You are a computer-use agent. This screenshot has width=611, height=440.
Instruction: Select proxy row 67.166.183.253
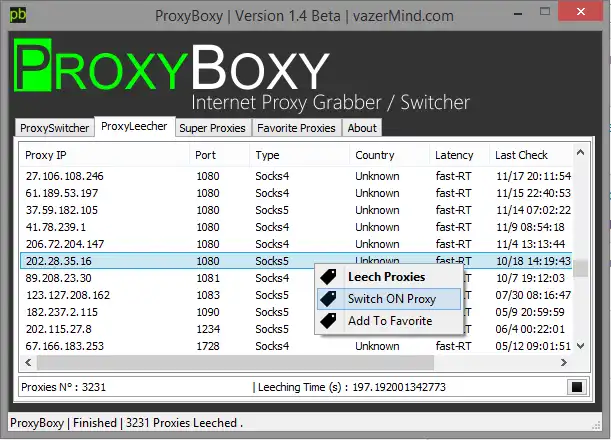coord(296,346)
